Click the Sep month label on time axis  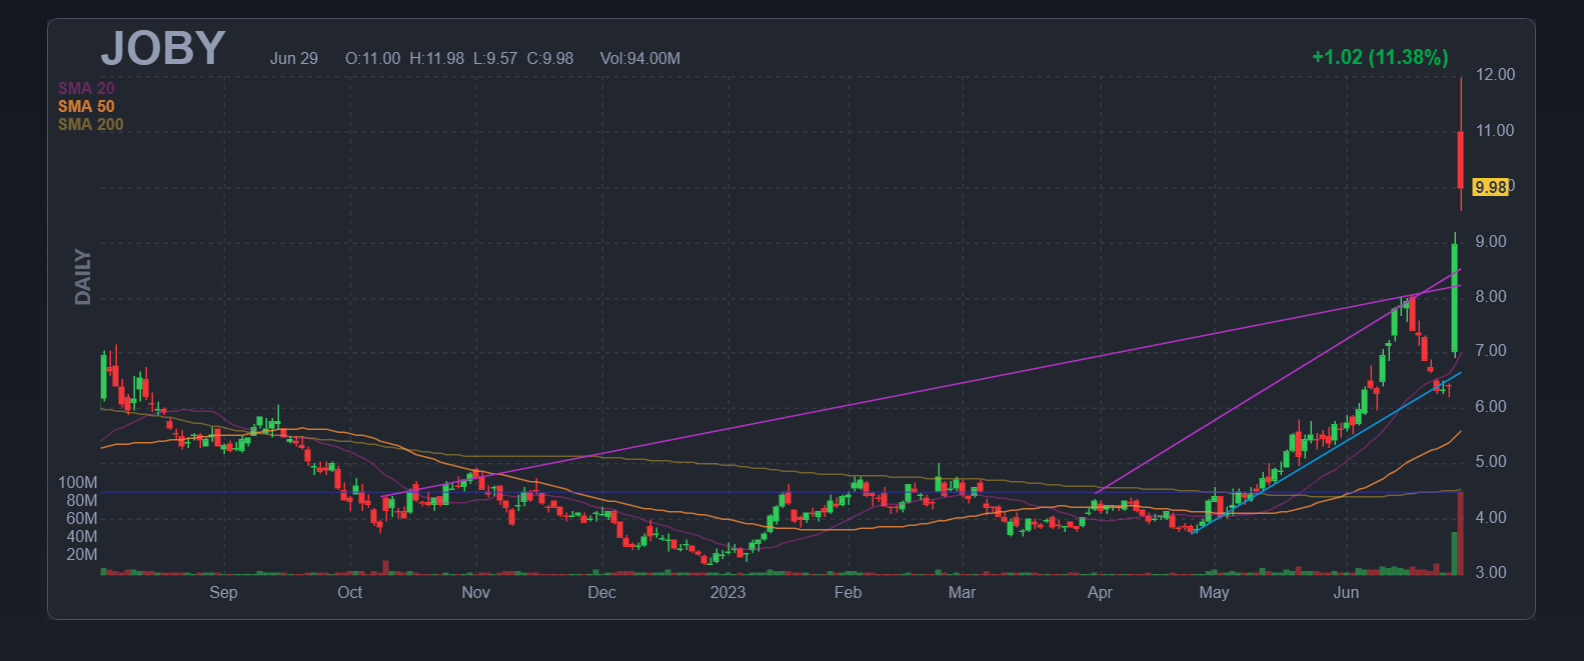pyautogui.click(x=224, y=592)
